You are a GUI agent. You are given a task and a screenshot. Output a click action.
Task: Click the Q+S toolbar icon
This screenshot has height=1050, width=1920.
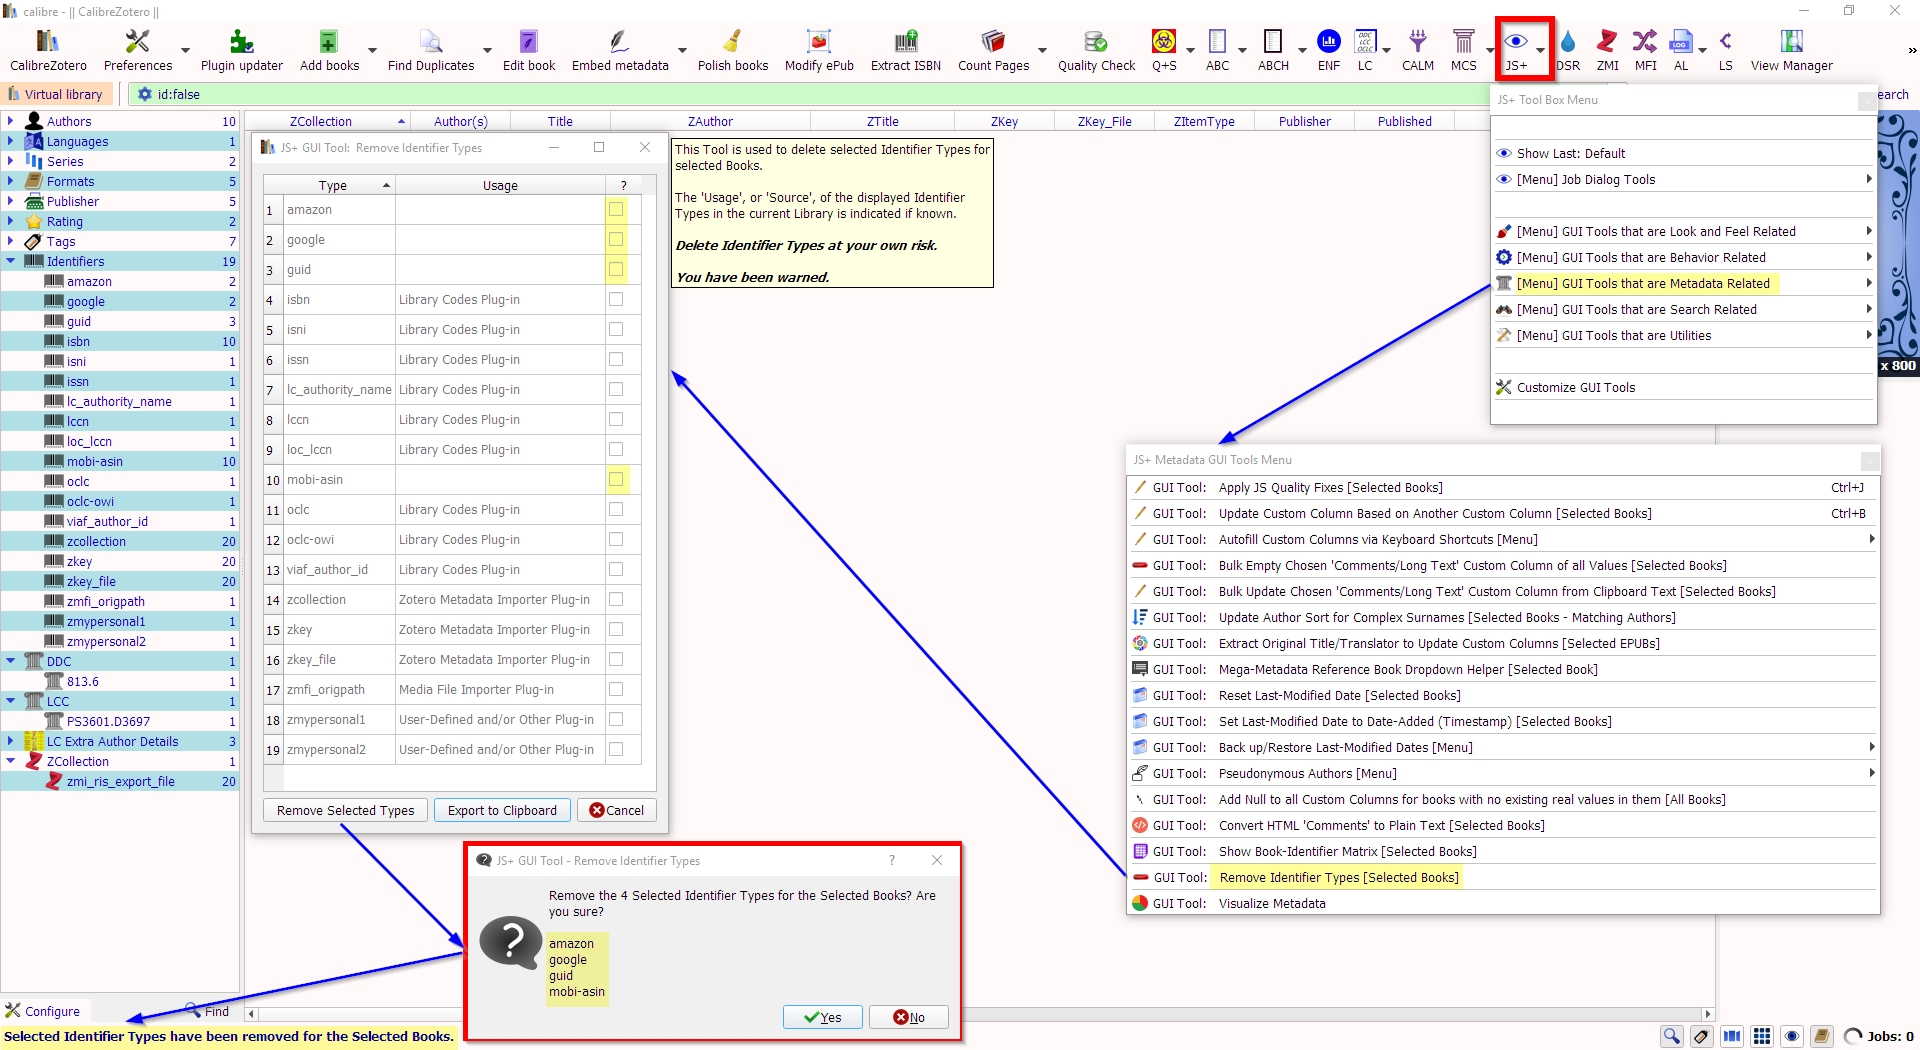tap(1164, 50)
